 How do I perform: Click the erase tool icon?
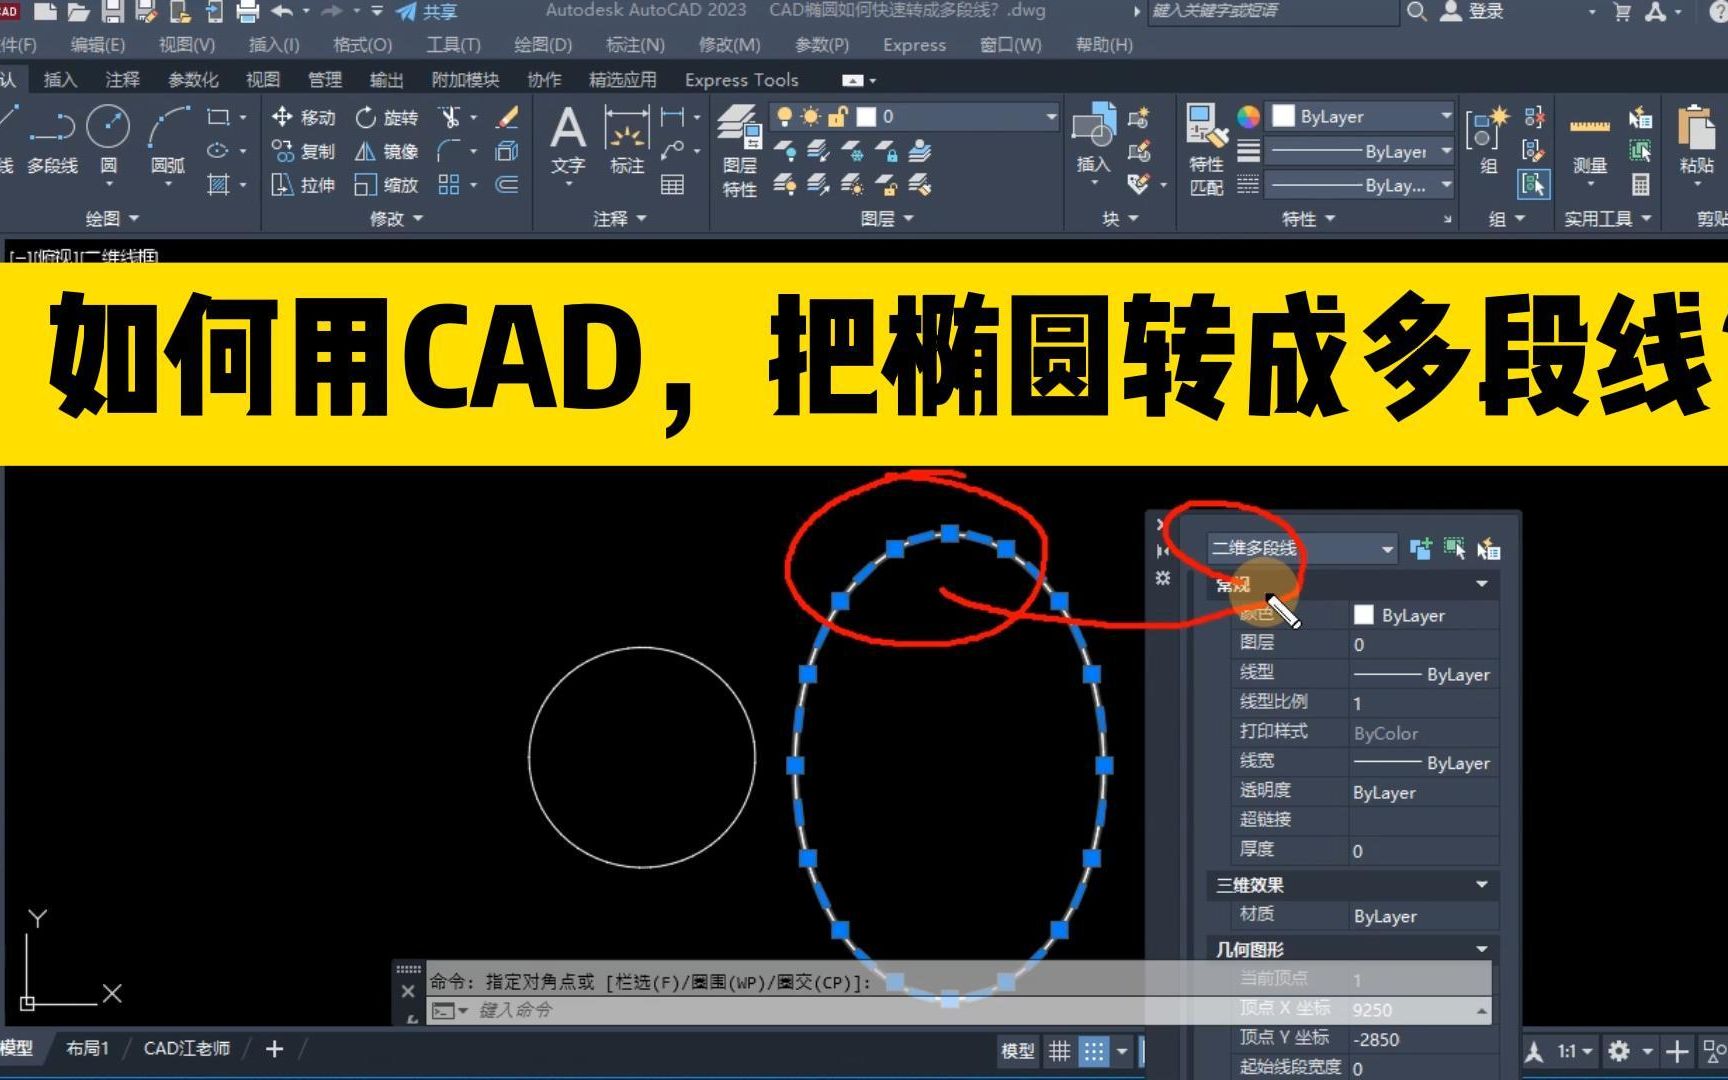(508, 117)
